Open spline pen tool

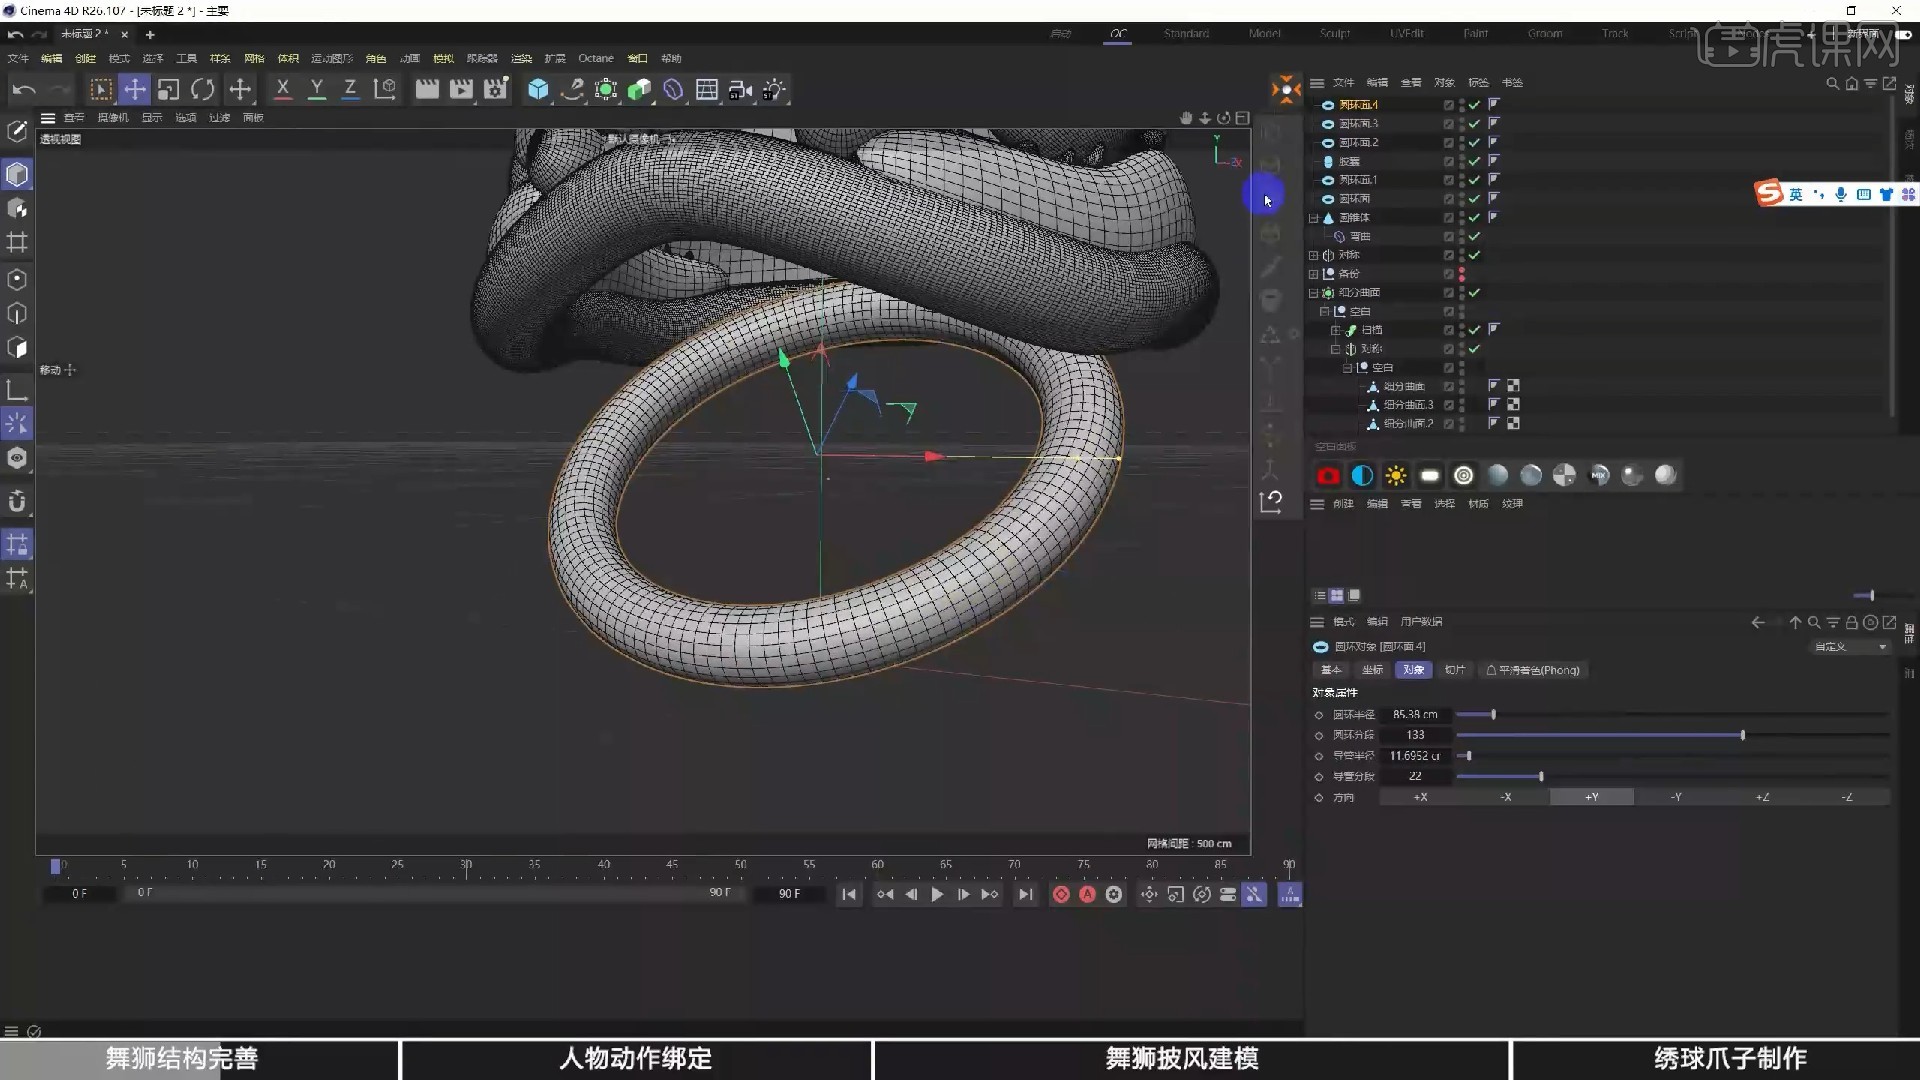click(572, 90)
